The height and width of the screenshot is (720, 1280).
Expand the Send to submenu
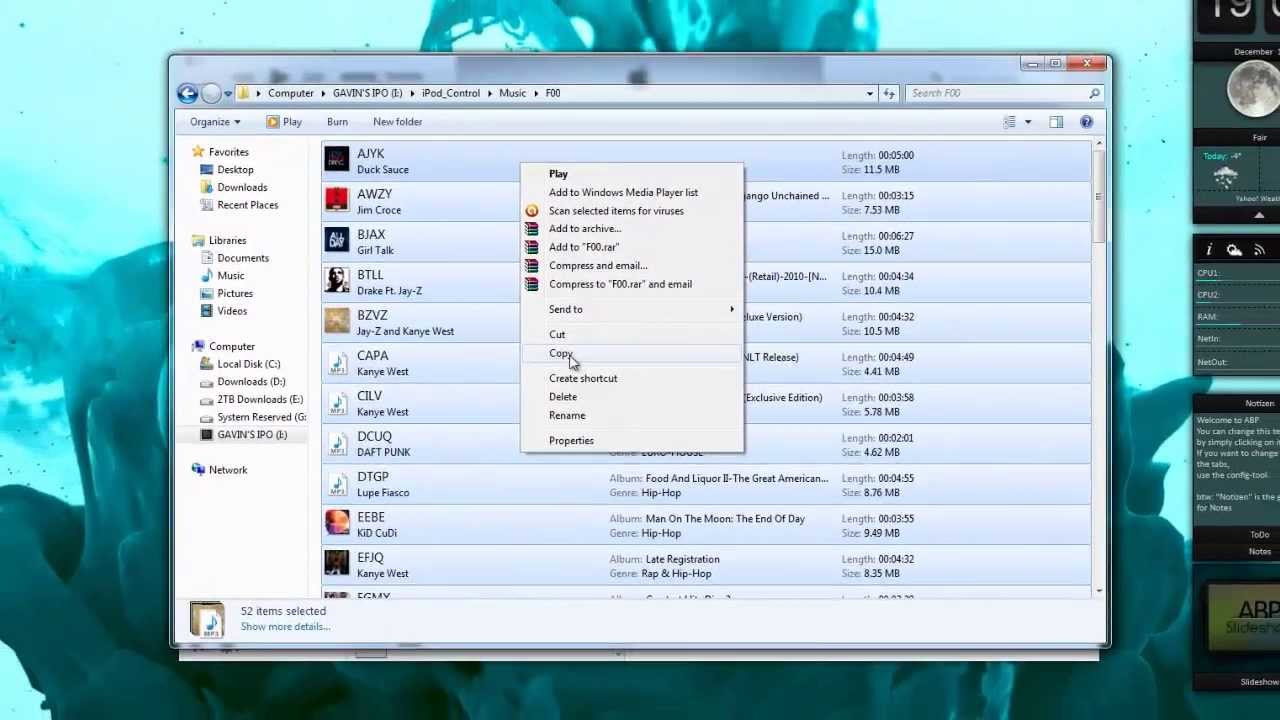[x=632, y=309]
